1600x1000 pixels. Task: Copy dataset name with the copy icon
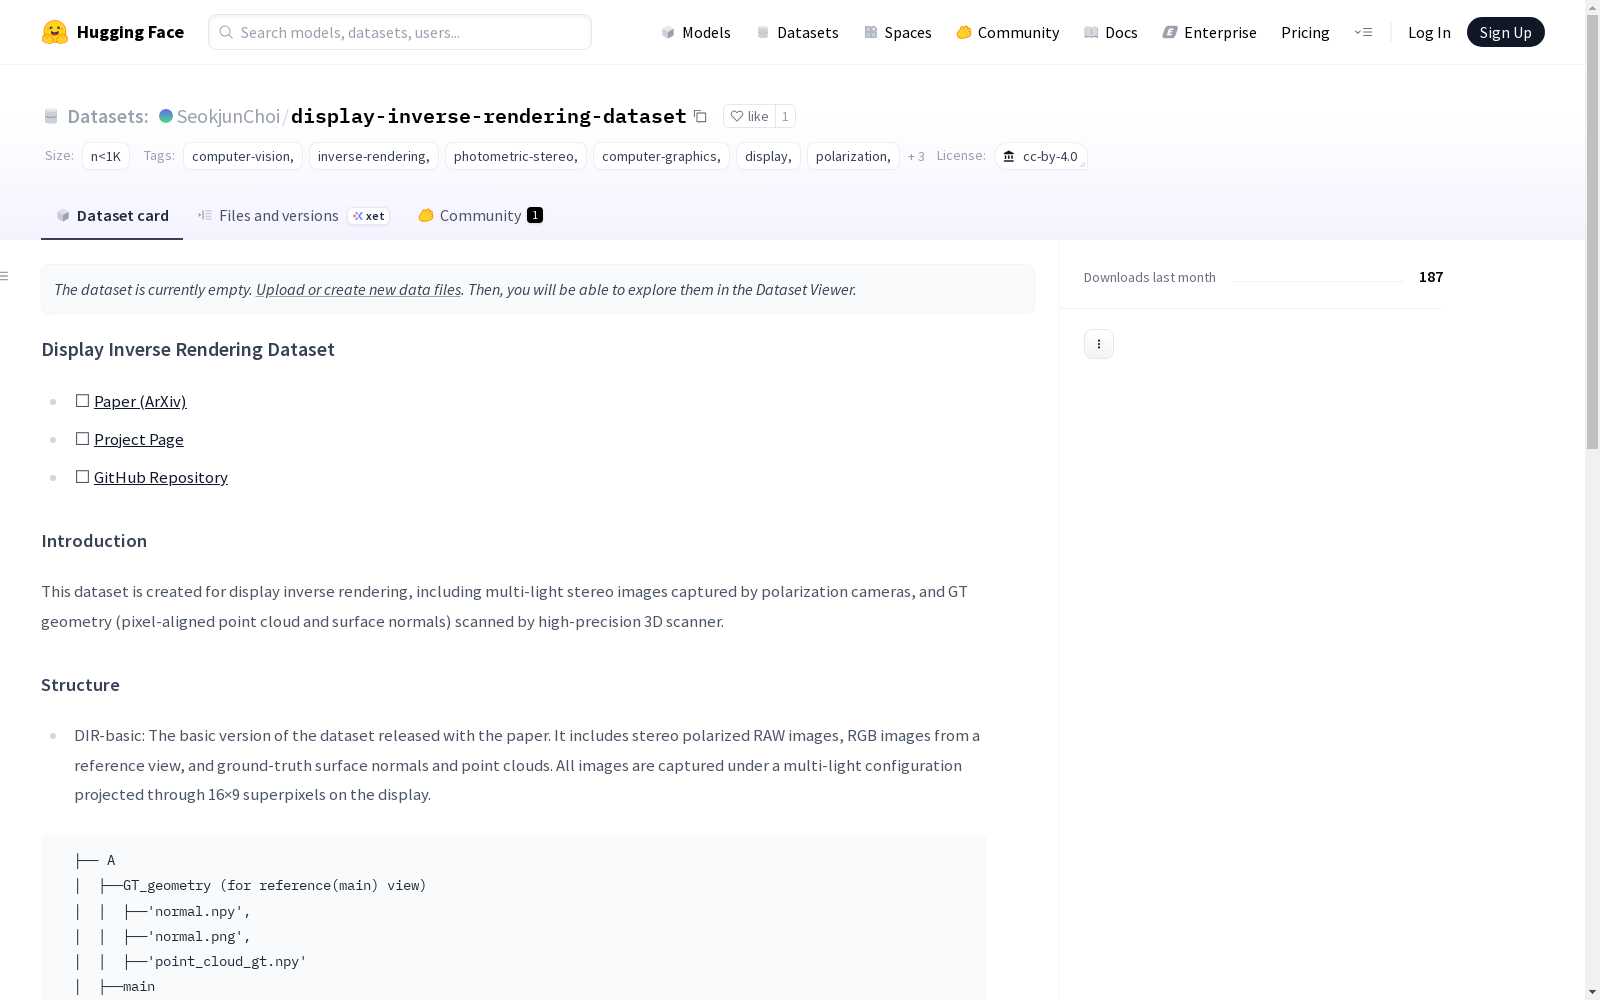tap(700, 116)
